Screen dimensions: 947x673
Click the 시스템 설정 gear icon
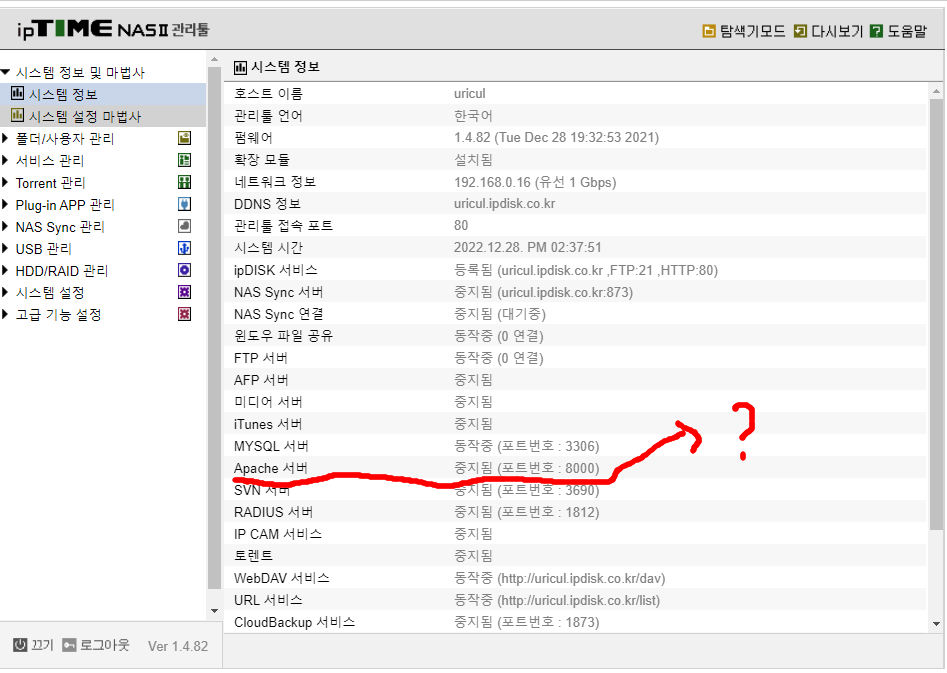click(184, 292)
